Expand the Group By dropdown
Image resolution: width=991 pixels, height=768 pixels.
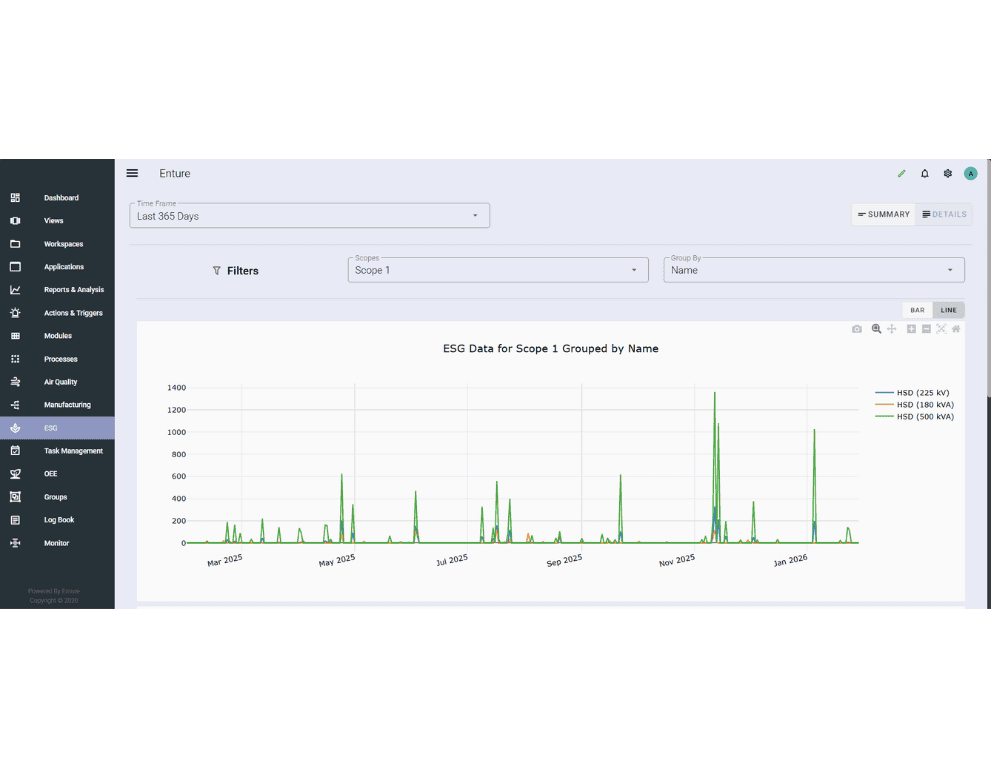coord(813,270)
